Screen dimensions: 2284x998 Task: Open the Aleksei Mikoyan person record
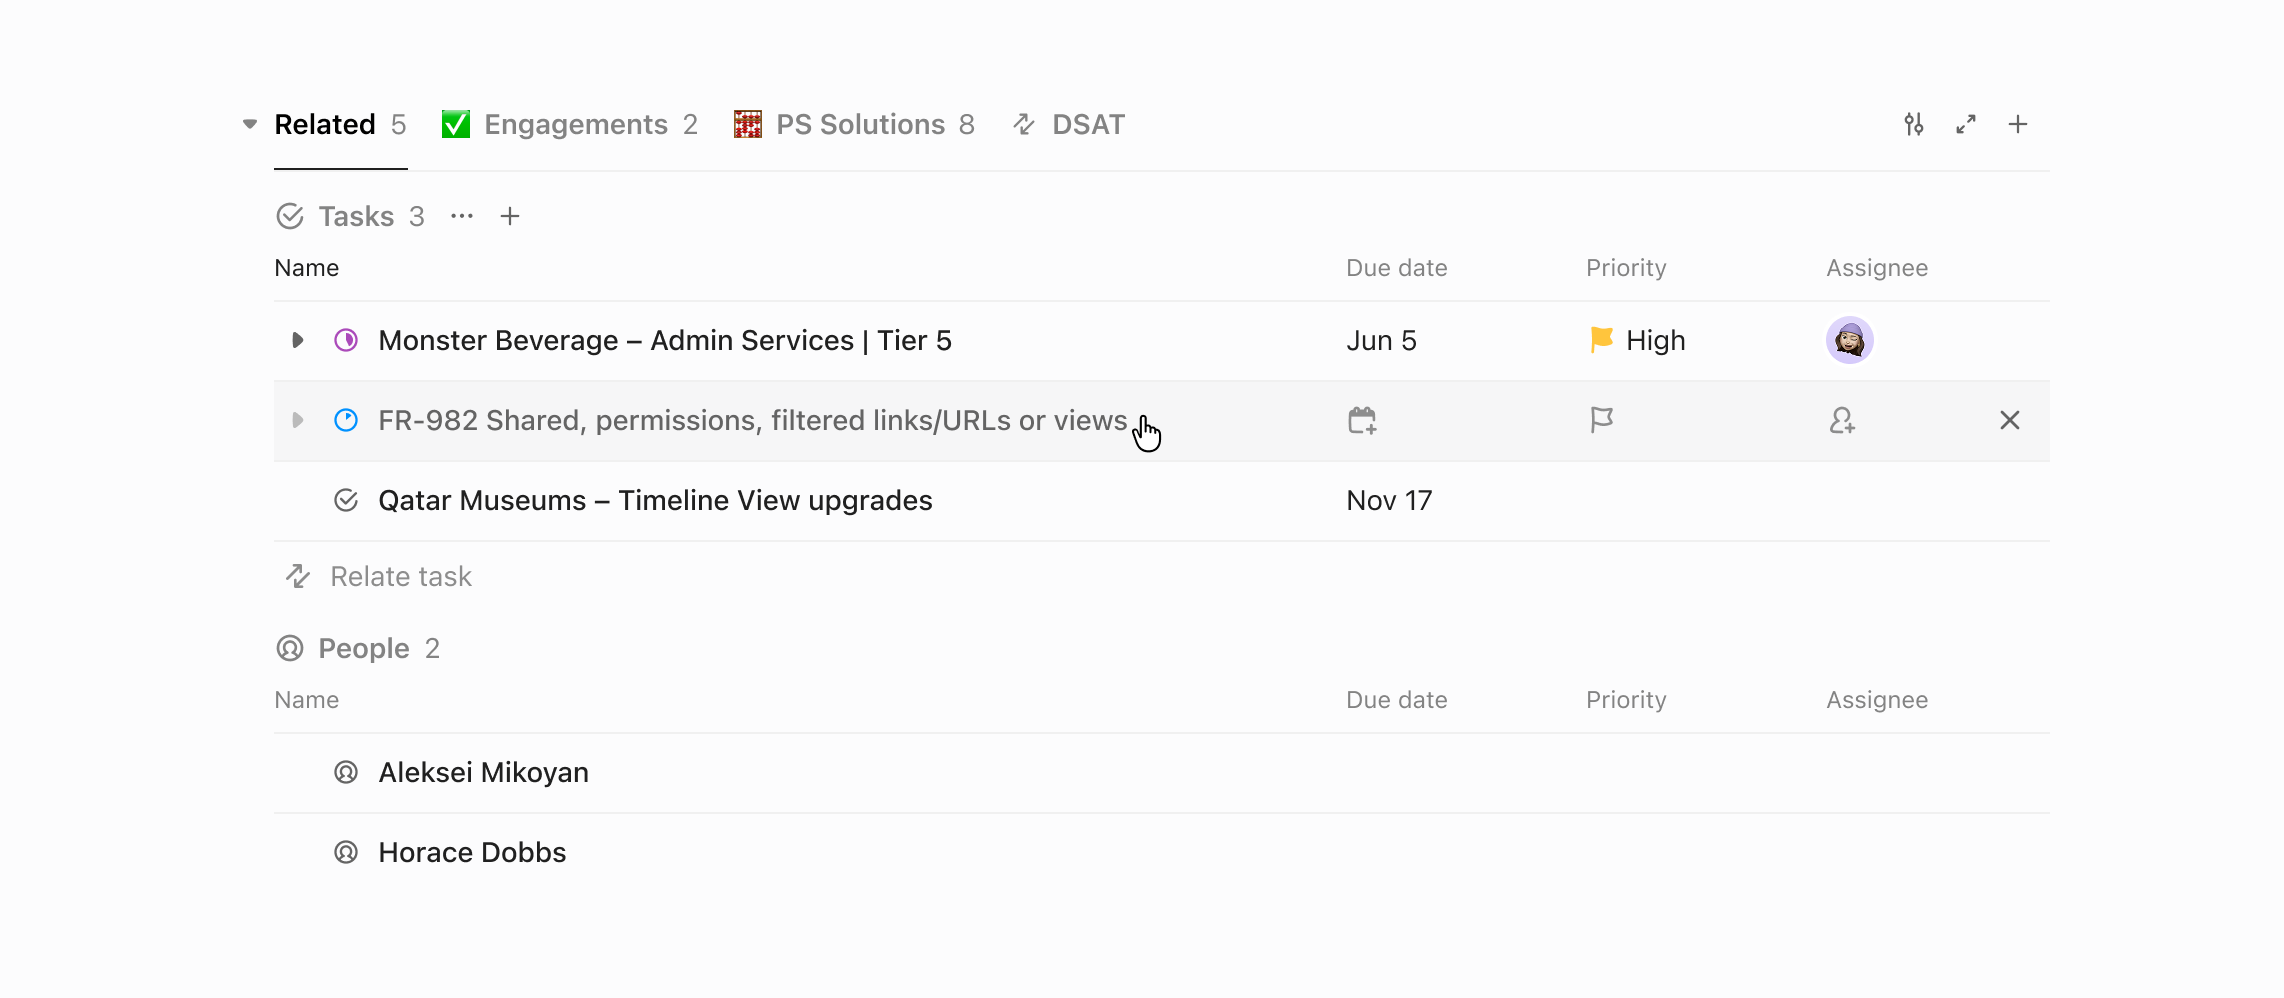click(483, 772)
